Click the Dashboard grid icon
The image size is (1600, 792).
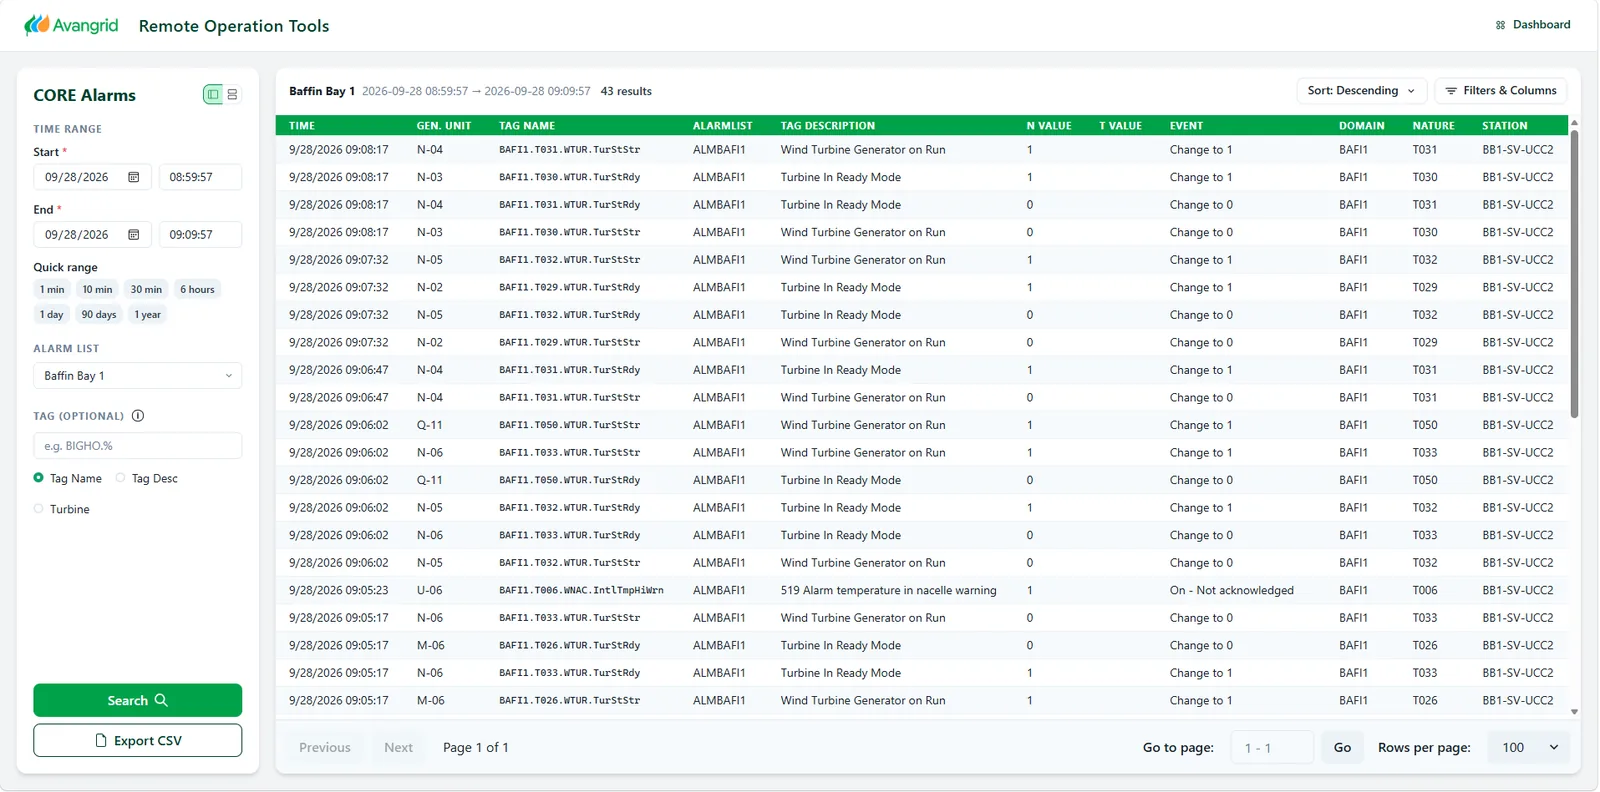pos(1500,25)
